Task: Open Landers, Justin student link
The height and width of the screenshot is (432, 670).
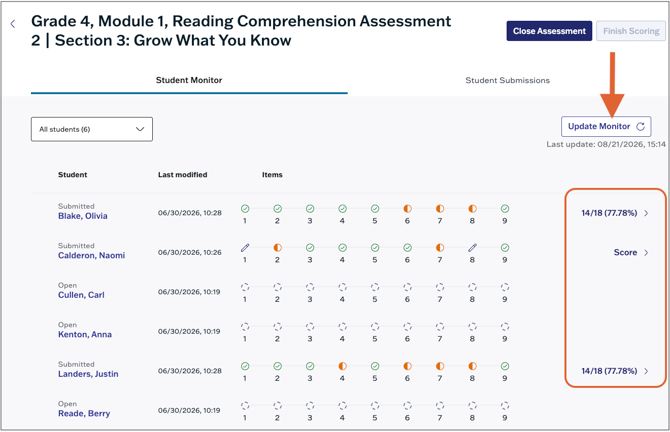Action: (88, 374)
